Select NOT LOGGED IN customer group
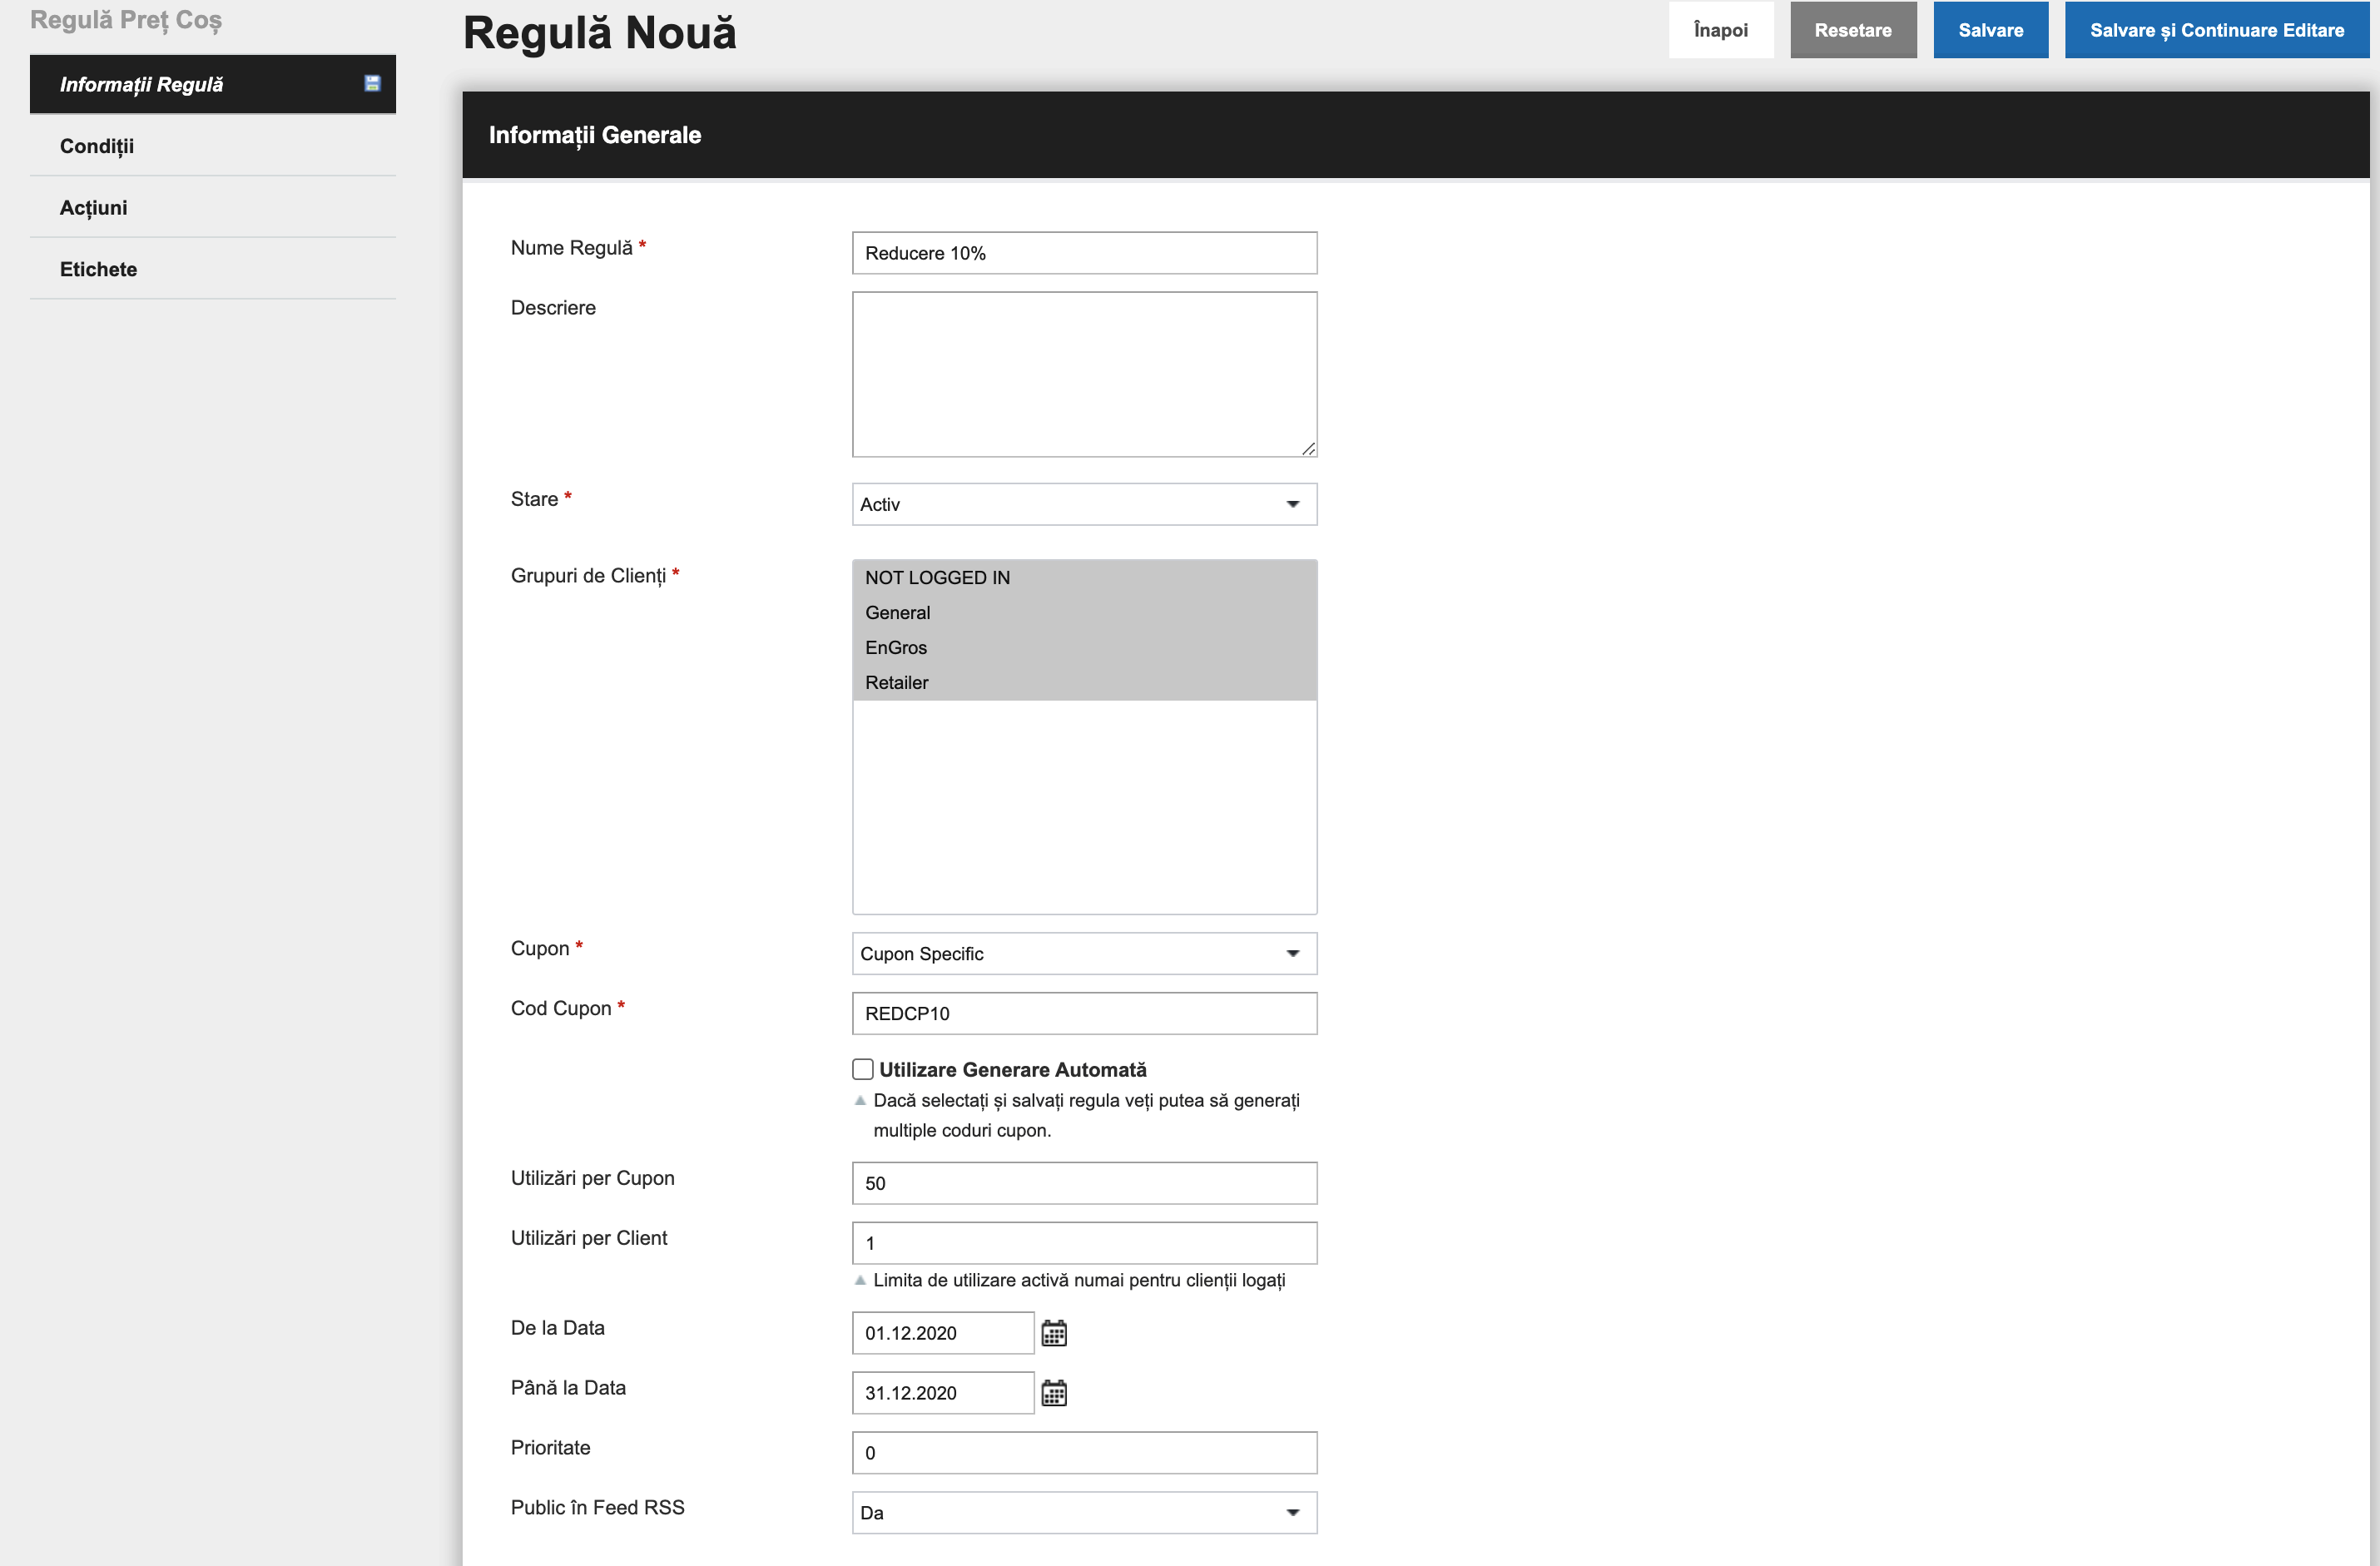This screenshot has height=1566, width=2380. 1084,577
